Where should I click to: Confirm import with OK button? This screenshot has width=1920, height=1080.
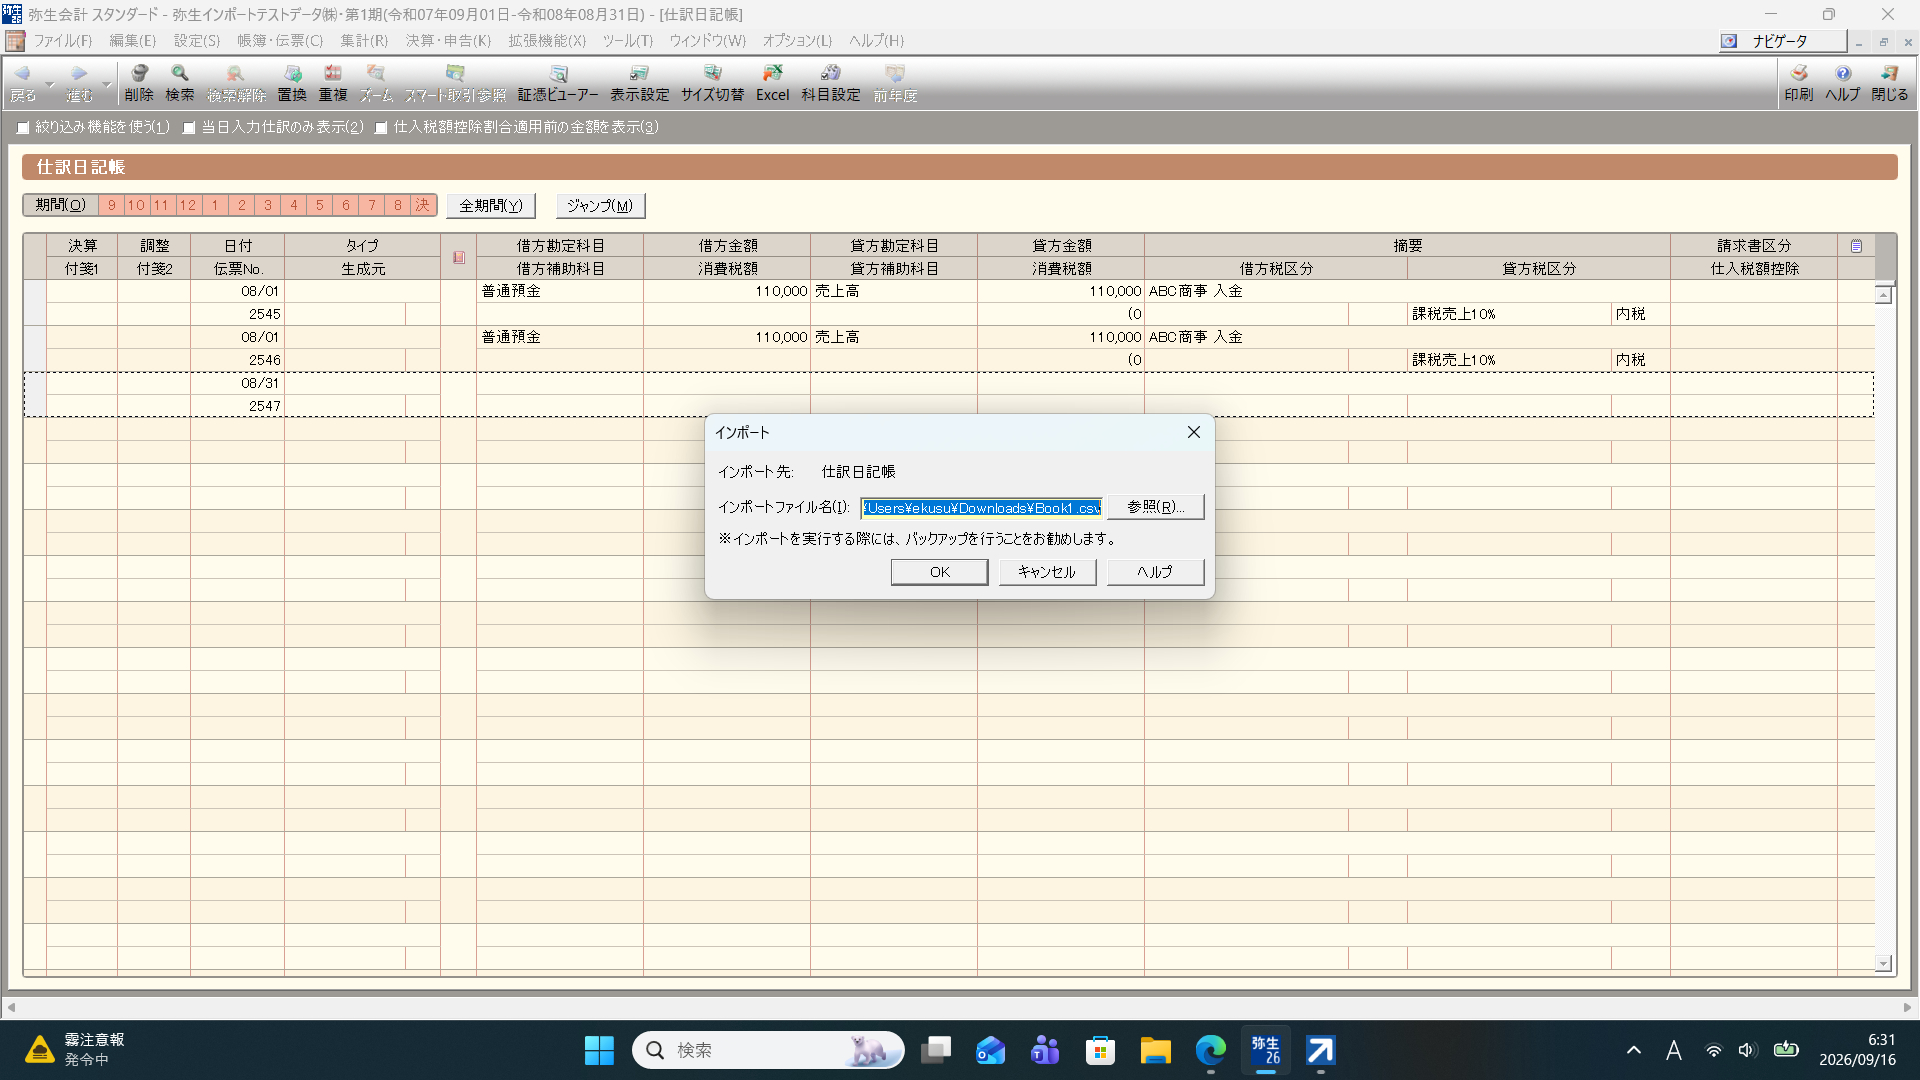point(940,572)
